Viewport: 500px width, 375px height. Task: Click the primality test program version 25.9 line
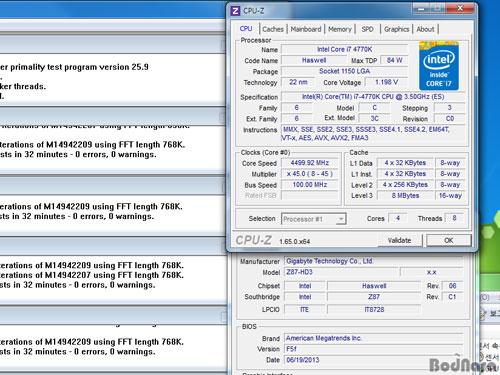pyautogui.click(x=74, y=67)
